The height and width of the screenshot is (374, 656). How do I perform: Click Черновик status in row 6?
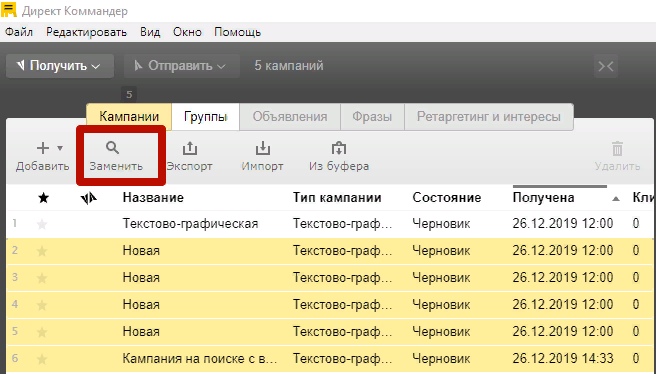pyautogui.click(x=441, y=359)
